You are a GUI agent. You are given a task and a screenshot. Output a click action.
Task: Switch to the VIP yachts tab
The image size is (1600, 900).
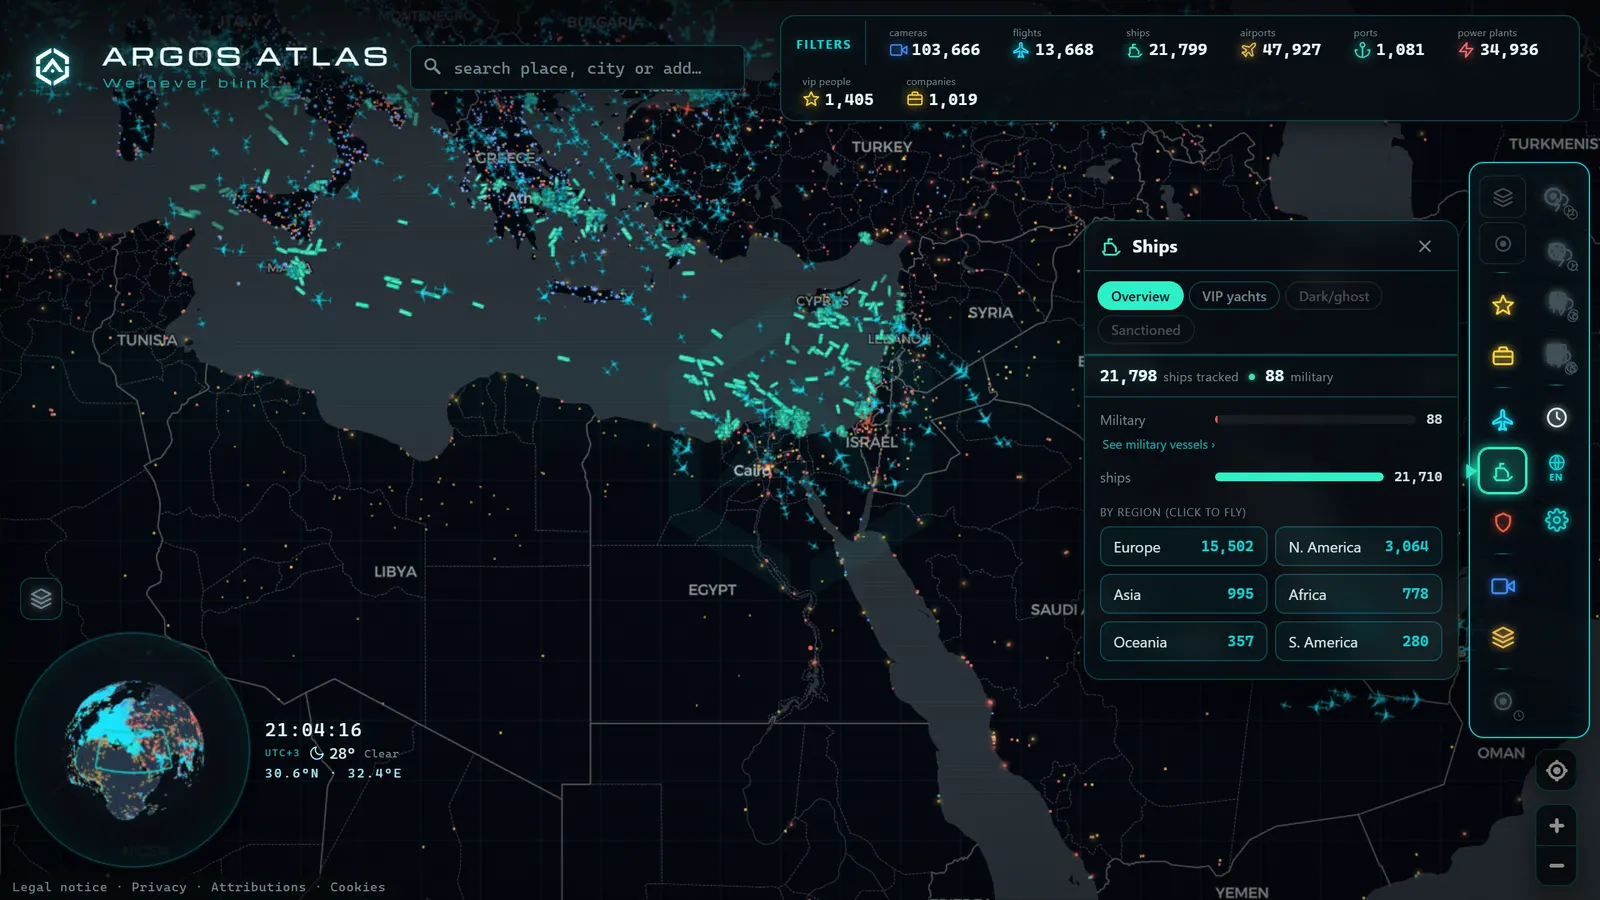pyautogui.click(x=1234, y=296)
